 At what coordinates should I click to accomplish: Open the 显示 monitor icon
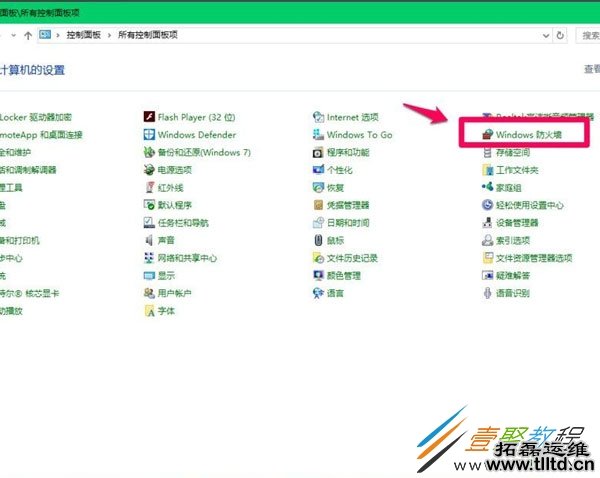(x=149, y=276)
